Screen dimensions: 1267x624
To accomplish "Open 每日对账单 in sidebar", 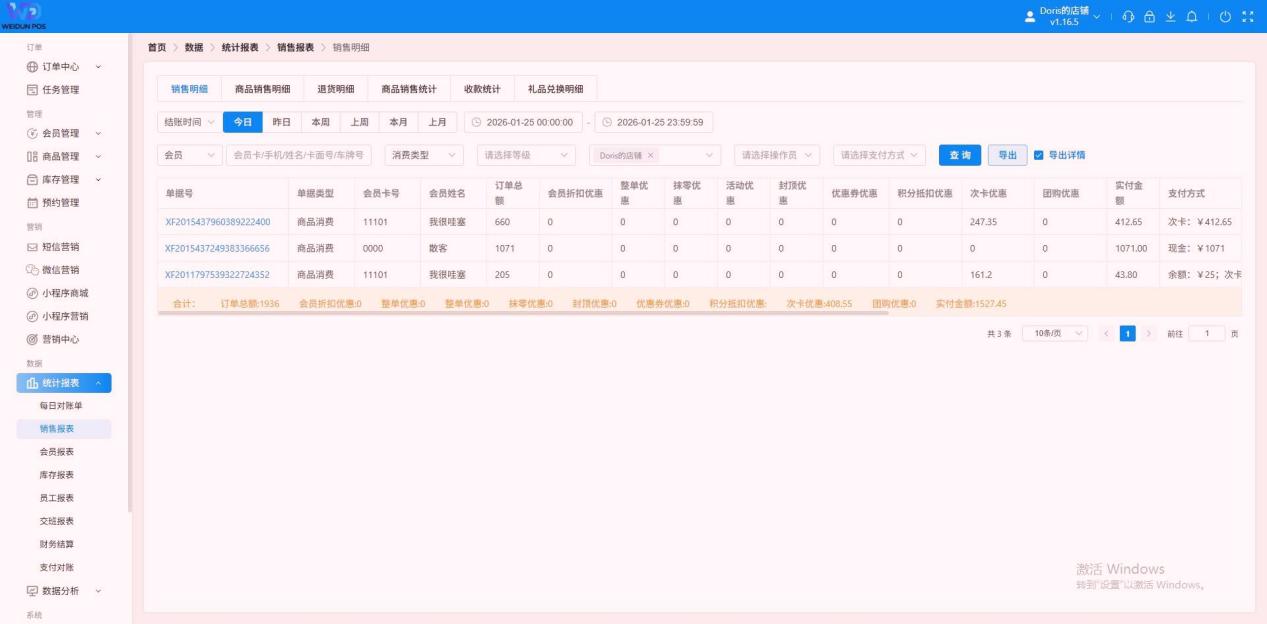I will coord(61,406).
